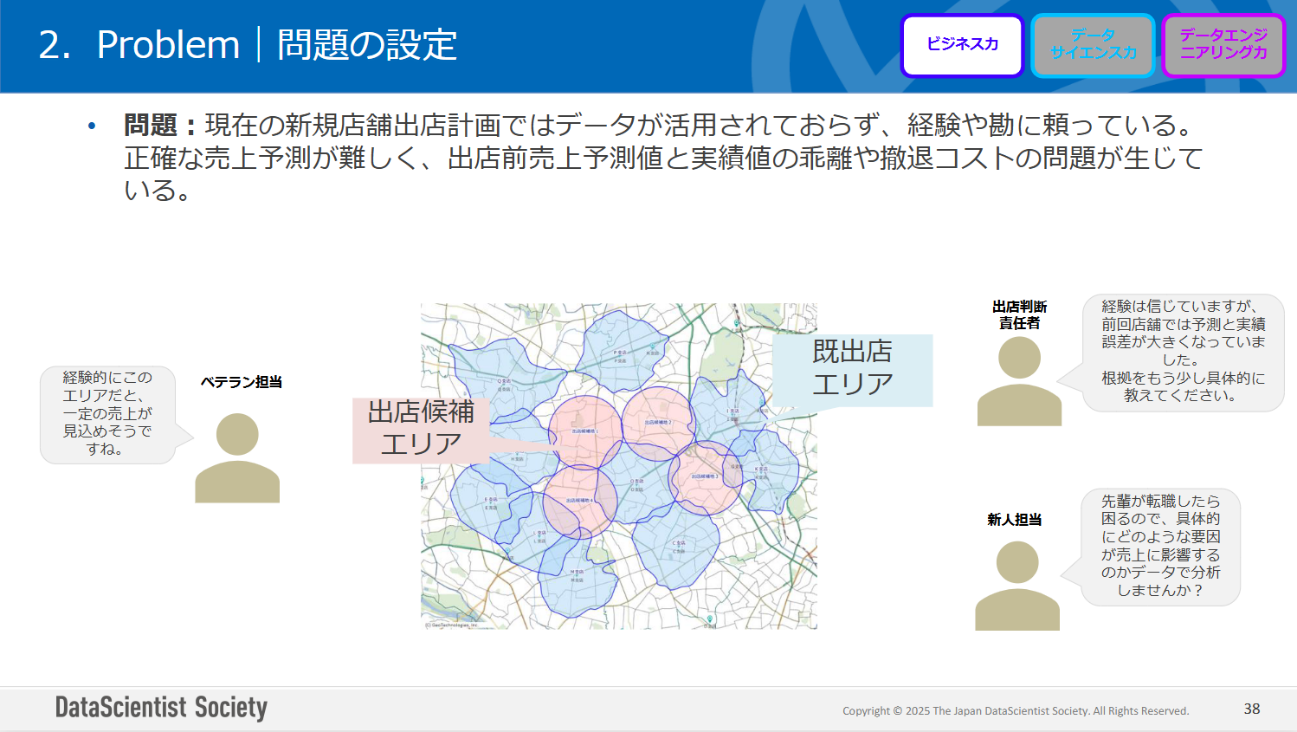Click the 出店判断責任者 person icon
The height and width of the screenshot is (732, 1297).
click(x=1019, y=381)
